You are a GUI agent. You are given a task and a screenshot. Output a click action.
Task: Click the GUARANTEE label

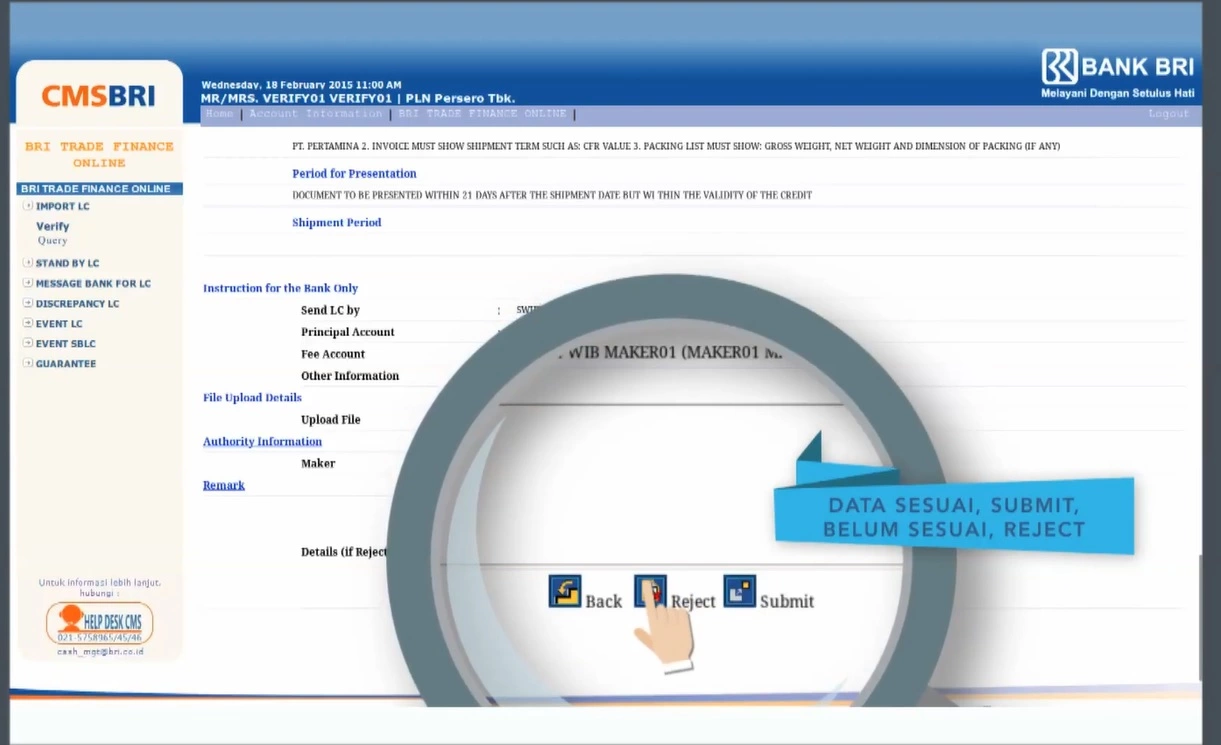66,363
